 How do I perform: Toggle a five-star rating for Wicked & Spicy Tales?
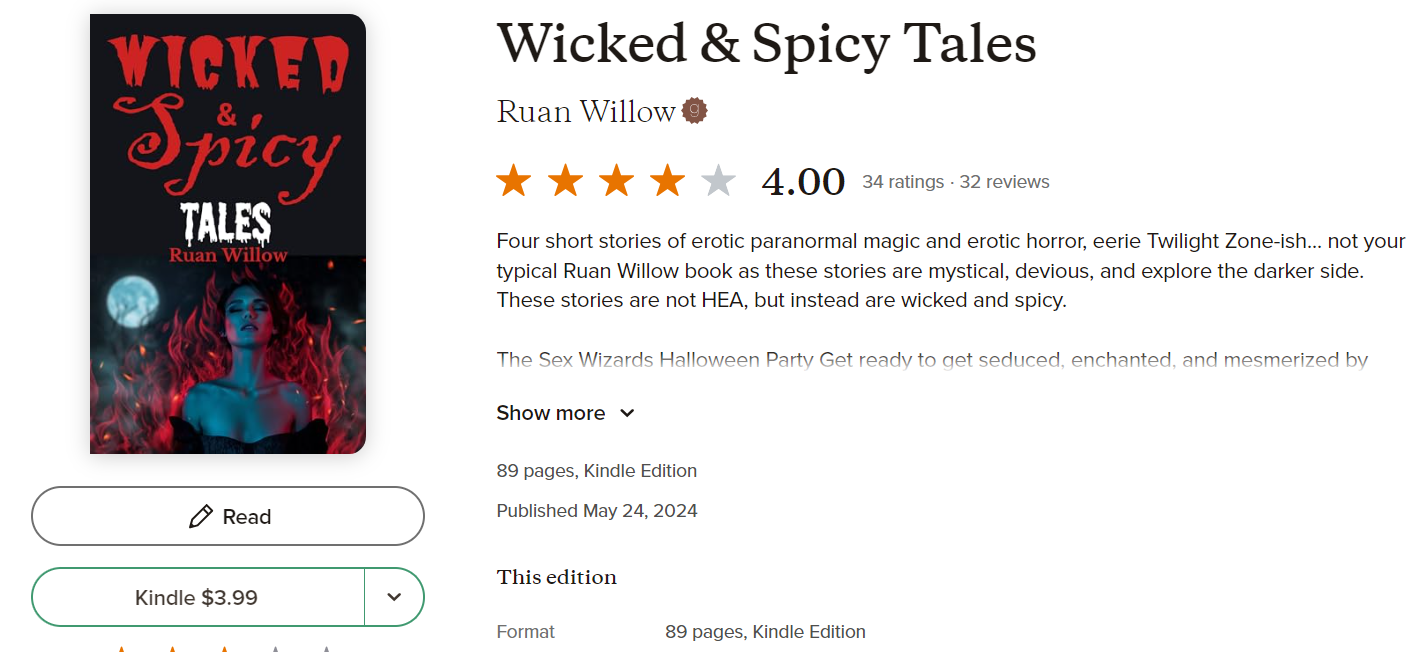coord(328,648)
